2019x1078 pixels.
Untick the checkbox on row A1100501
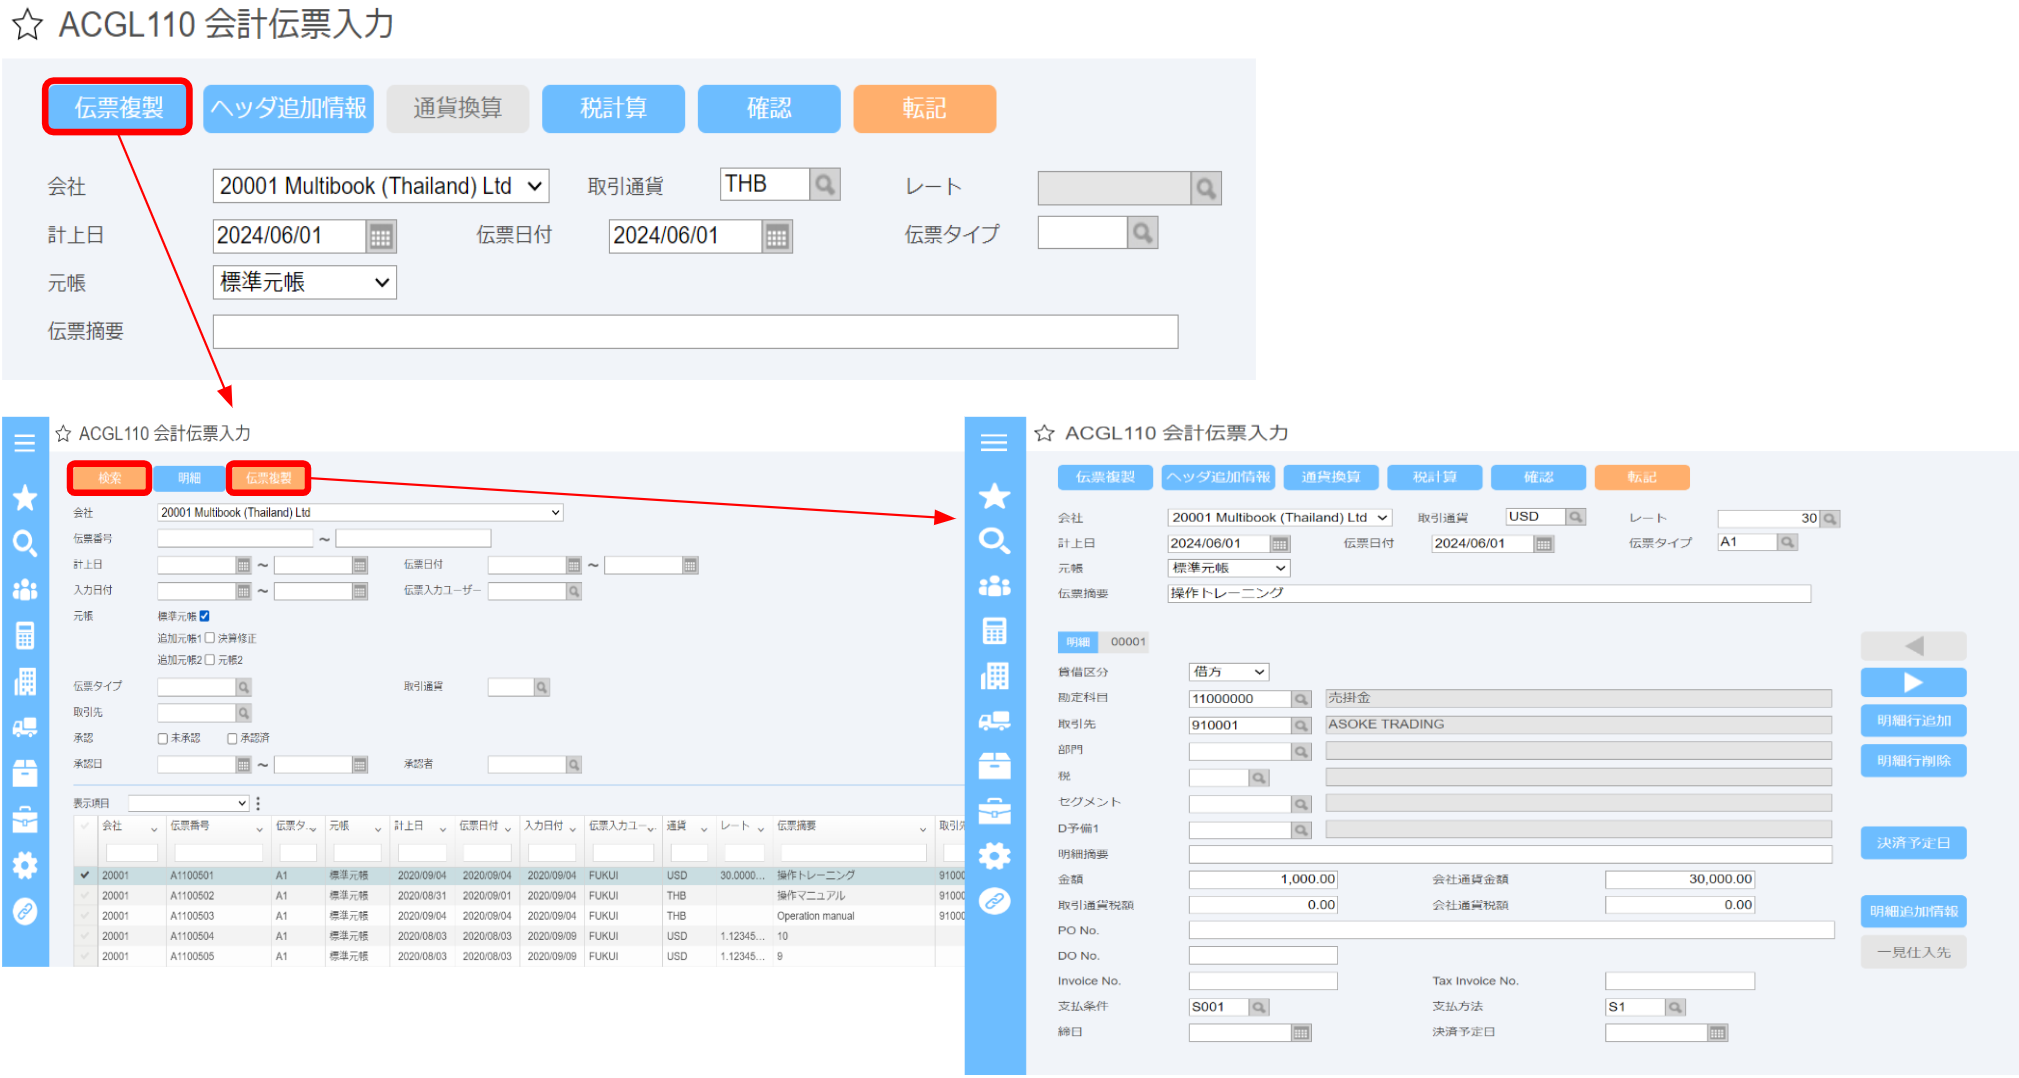85,875
